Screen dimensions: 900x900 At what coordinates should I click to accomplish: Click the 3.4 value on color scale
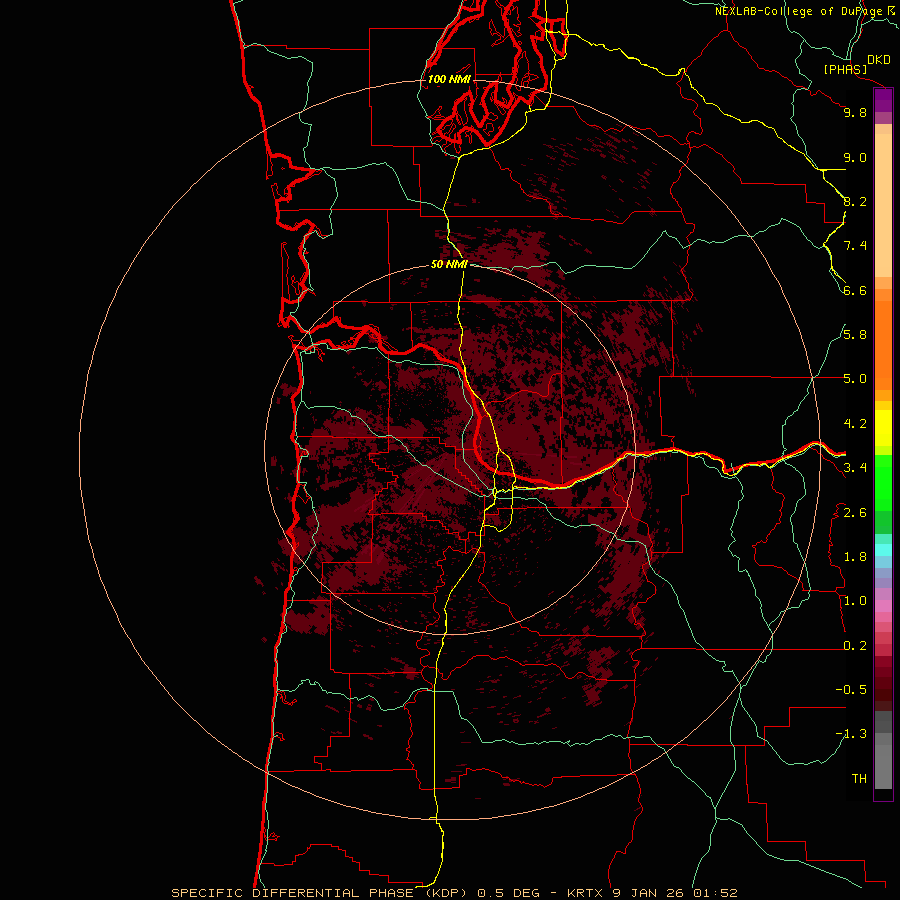(x=855, y=468)
